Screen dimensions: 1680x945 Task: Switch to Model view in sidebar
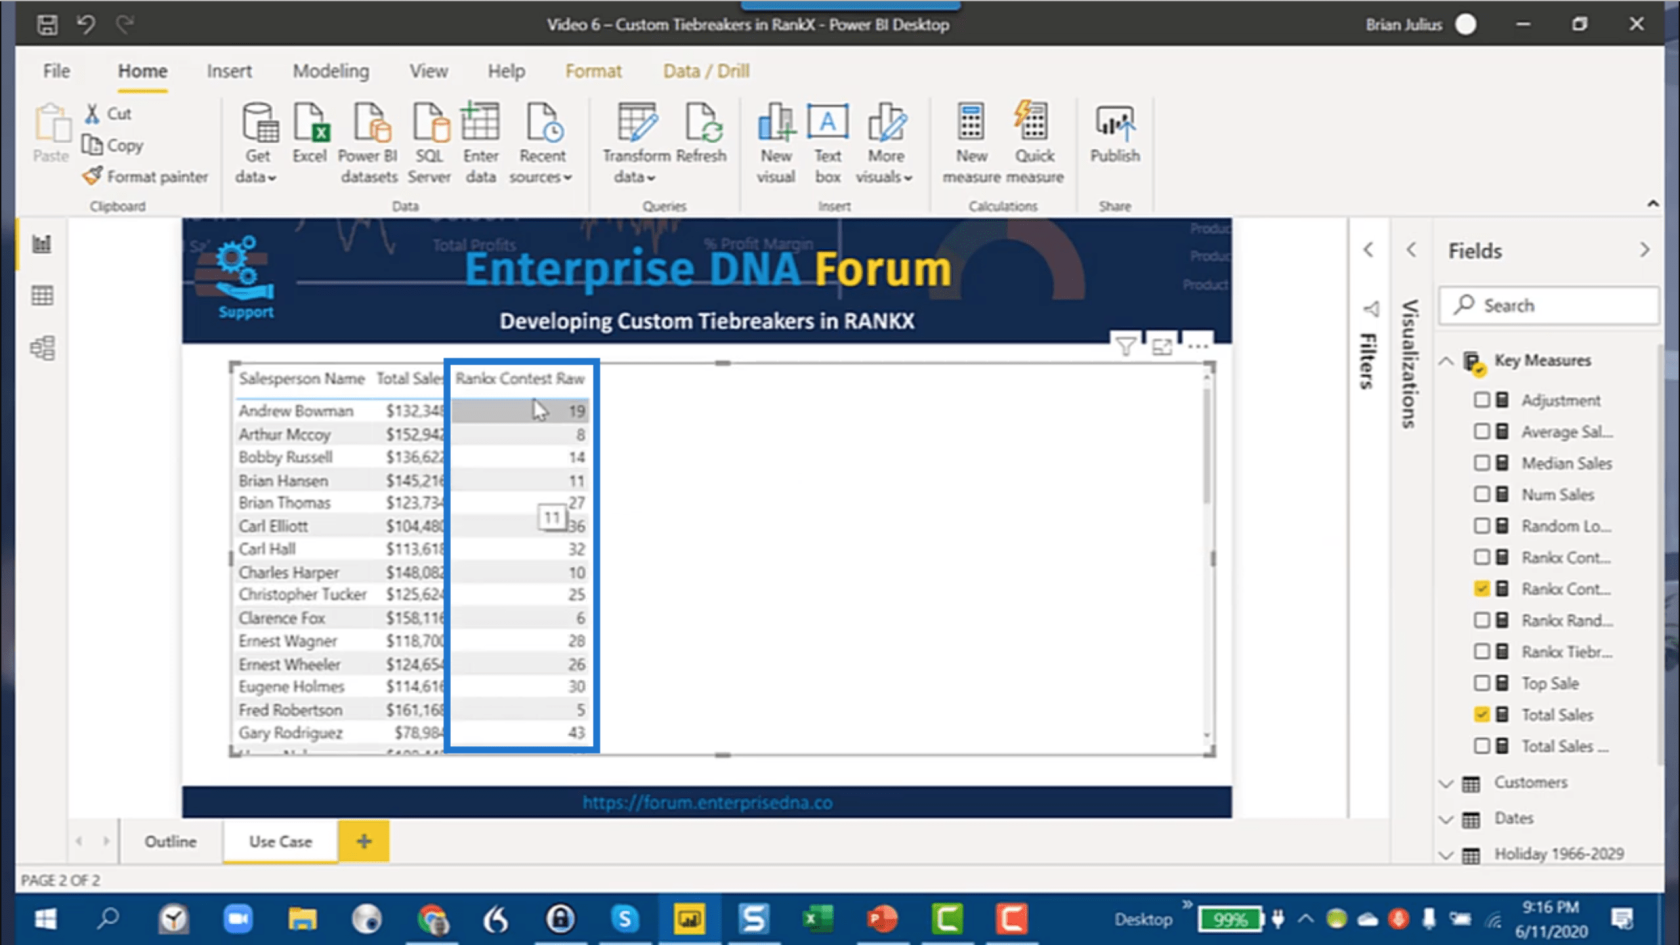point(42,348)
